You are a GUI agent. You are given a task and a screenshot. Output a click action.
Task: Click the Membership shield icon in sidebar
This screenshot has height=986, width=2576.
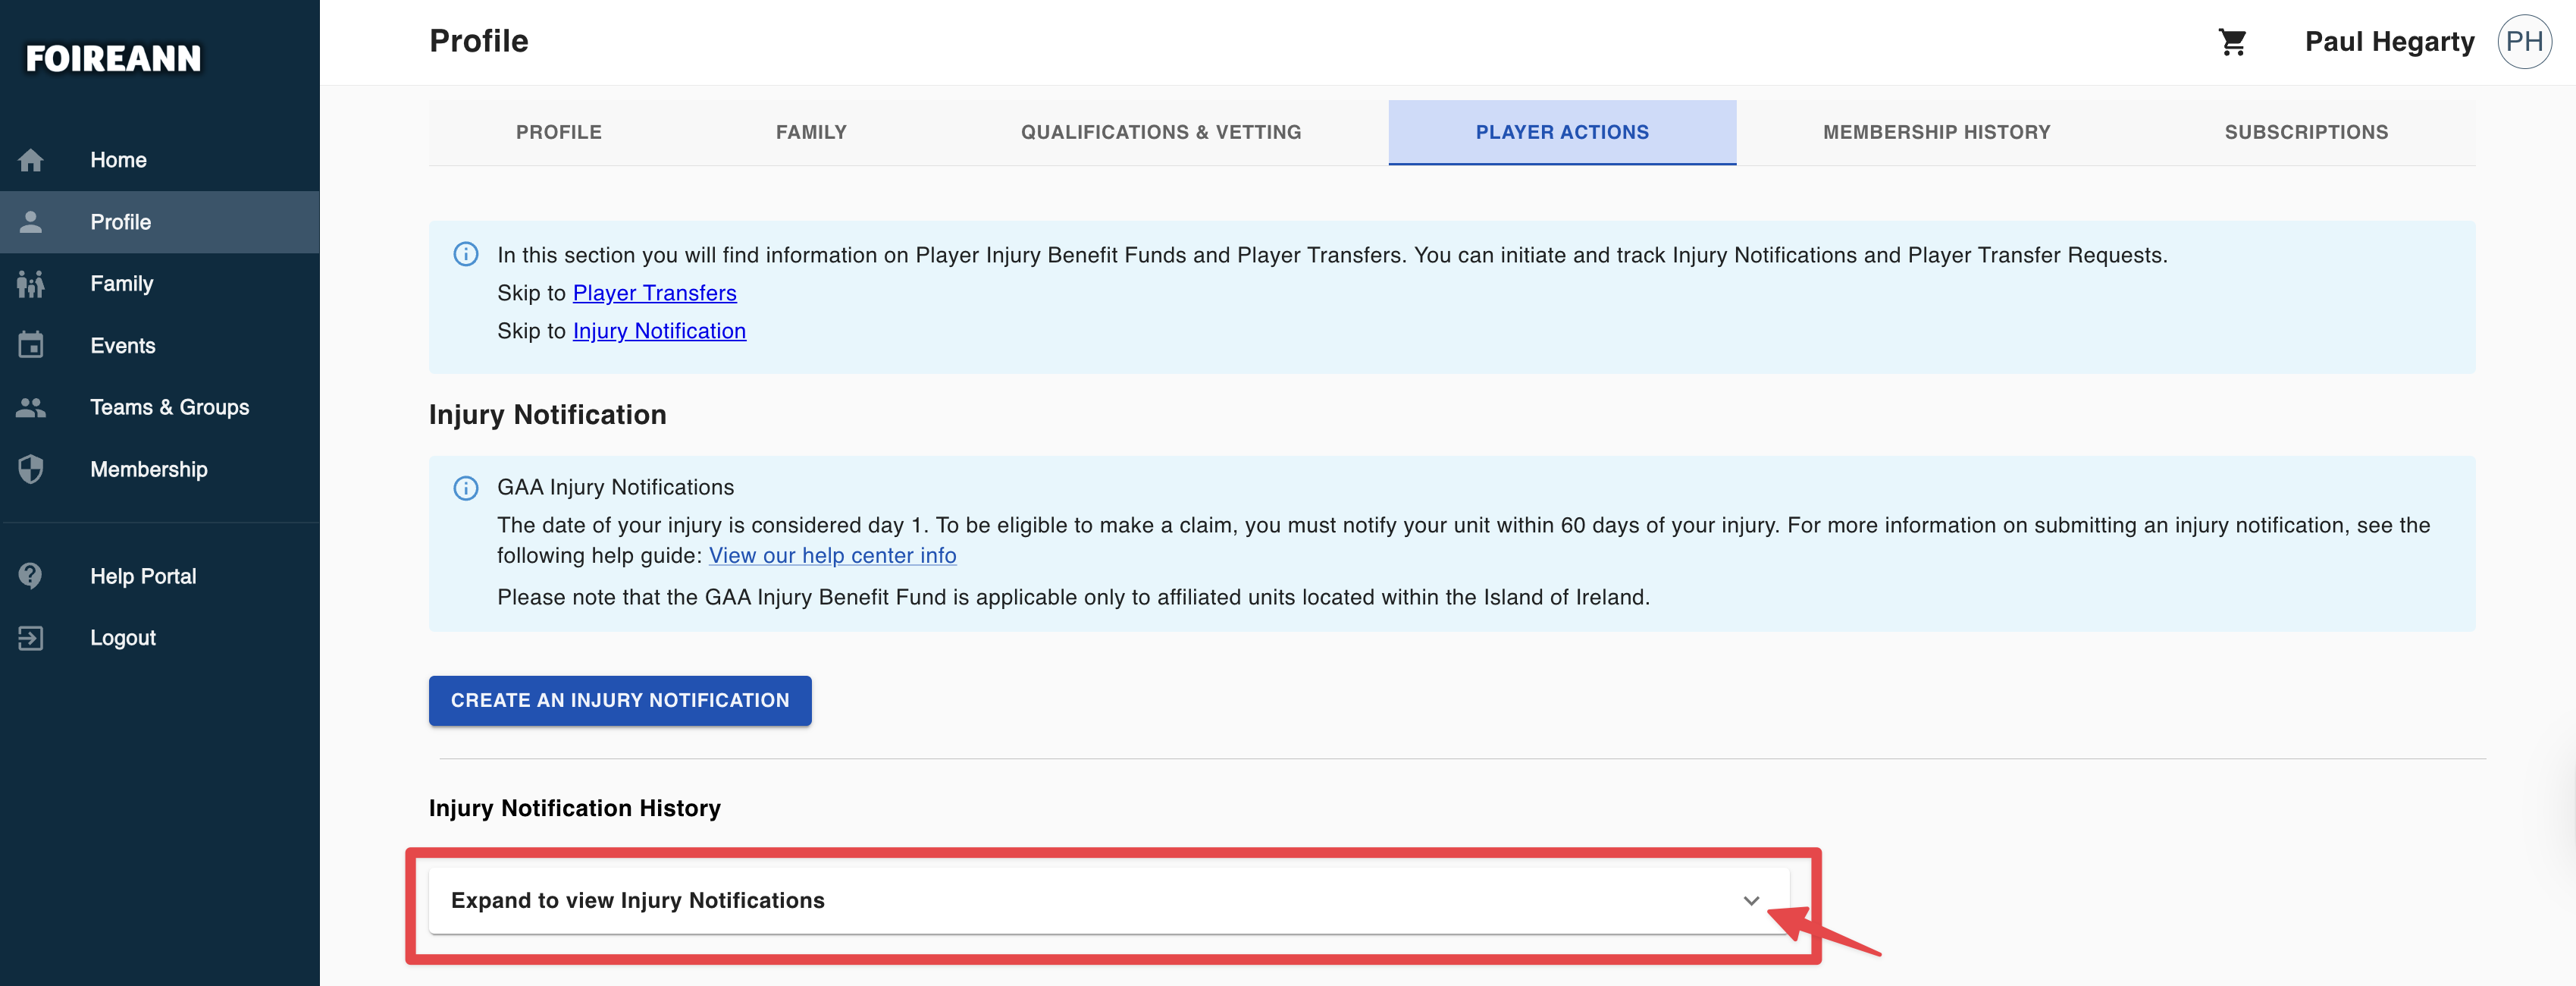coord(31,469)
